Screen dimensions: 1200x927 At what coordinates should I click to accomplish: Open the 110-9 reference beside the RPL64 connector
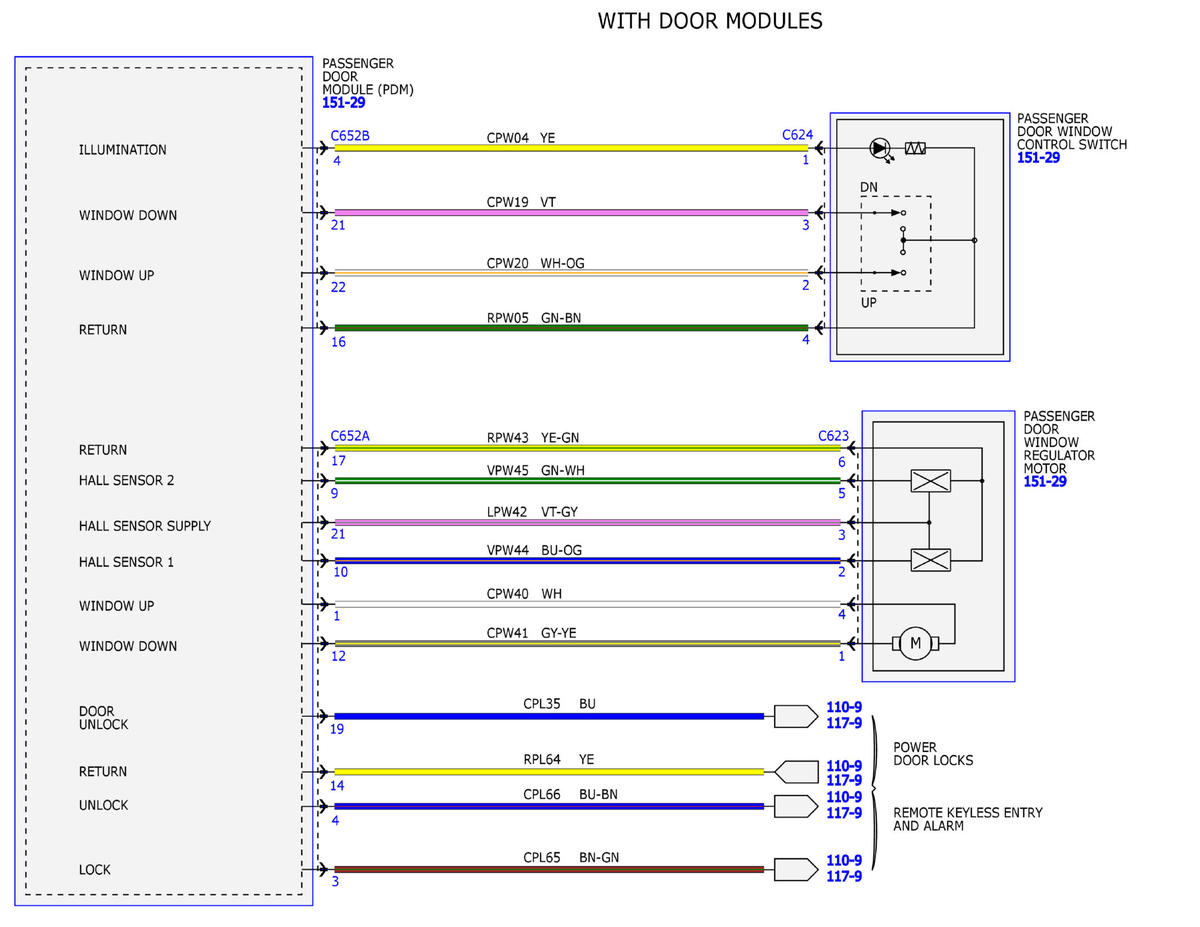[x=844, y=766]
